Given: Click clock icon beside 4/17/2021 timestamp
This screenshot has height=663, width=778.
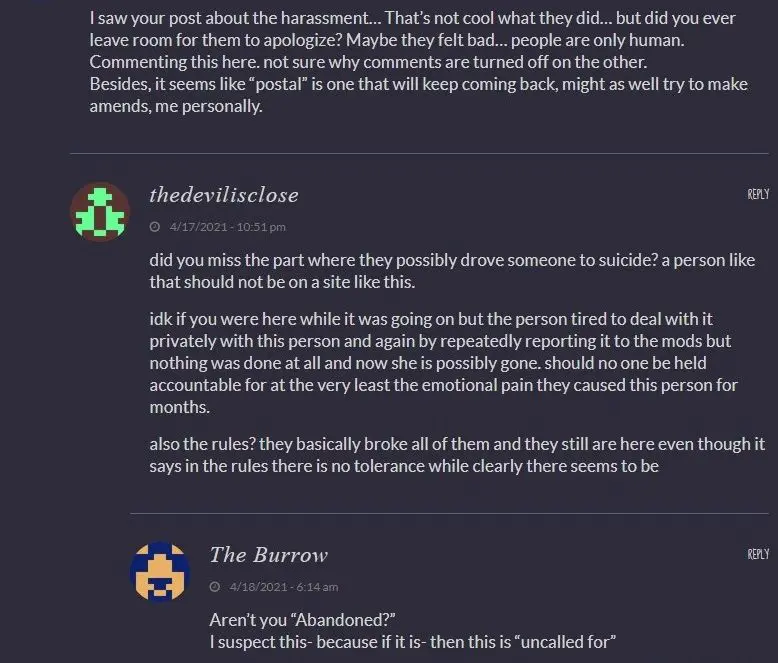Looking at the screenshot, I should 155,227.
